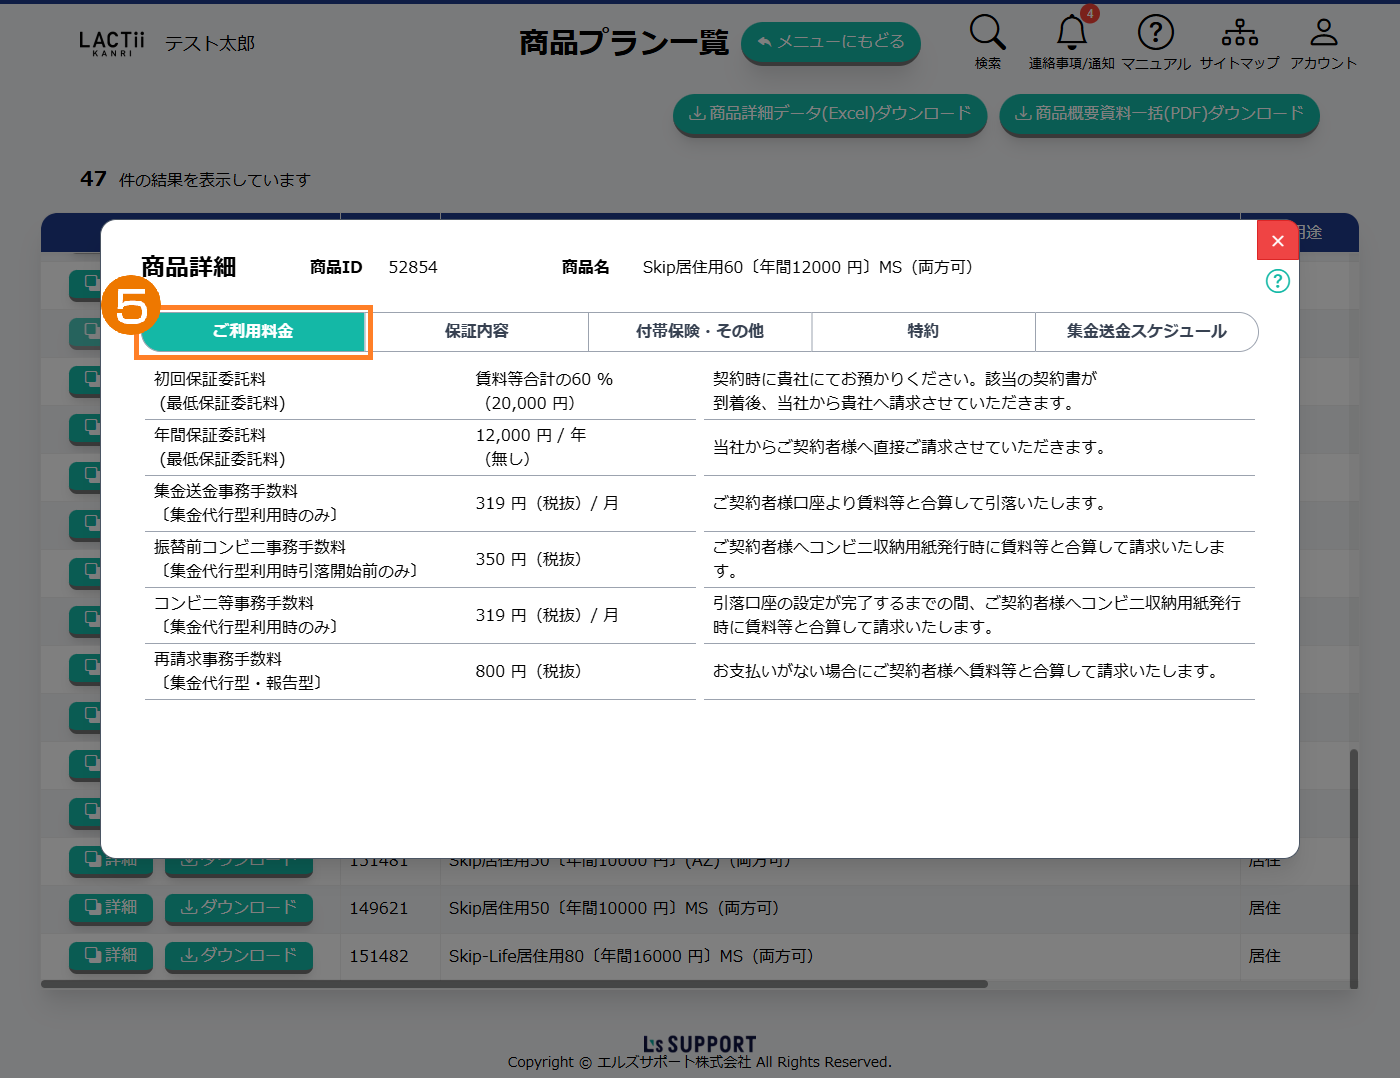Click the horizontal scrollbar under the table
The width and height of the screenshot is (1400, 1078).
click(x=514, y=984)
